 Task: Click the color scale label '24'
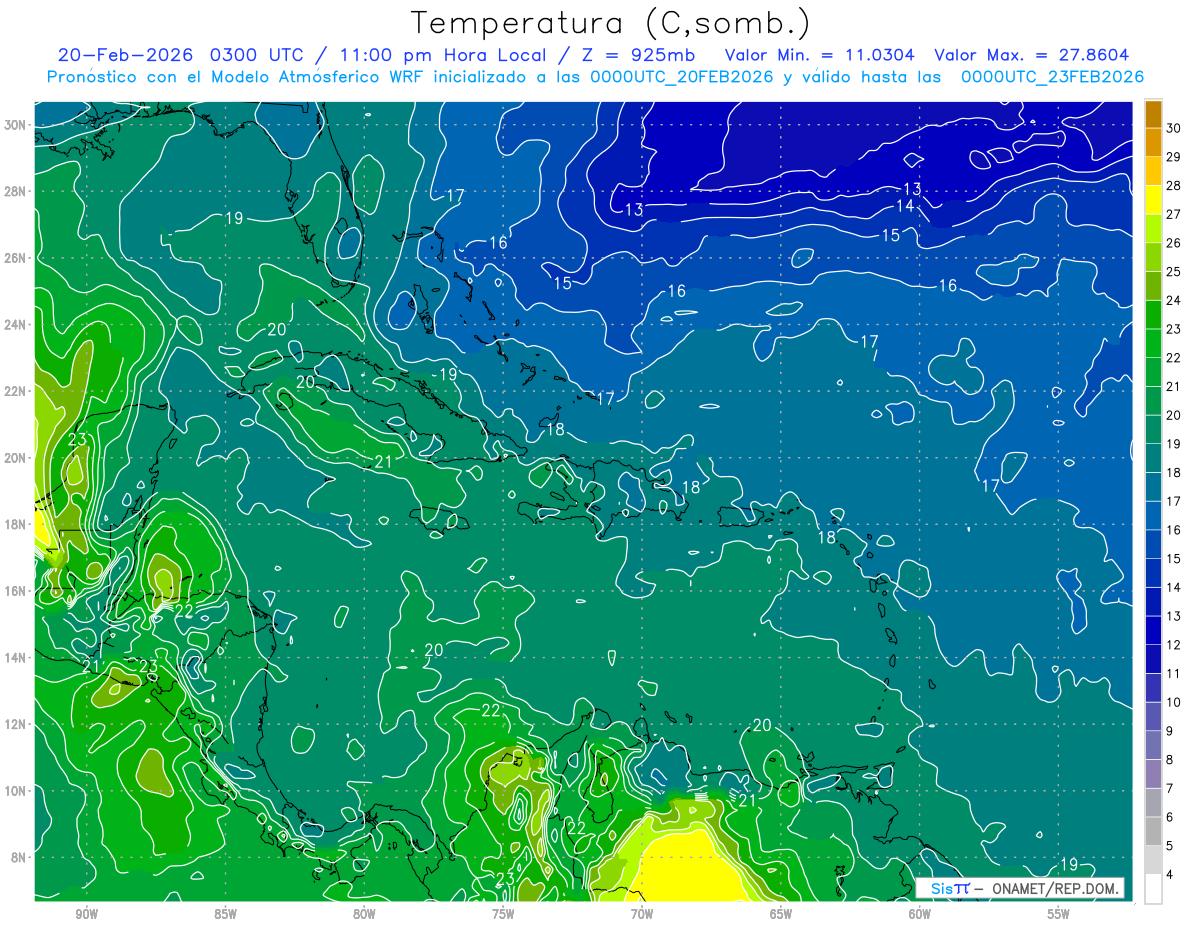[1174, 300]
